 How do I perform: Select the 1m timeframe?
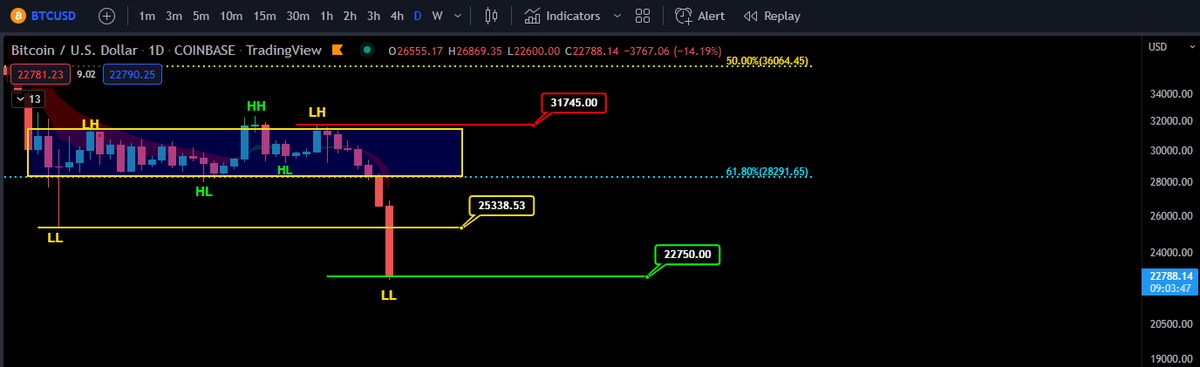point(146,16)
